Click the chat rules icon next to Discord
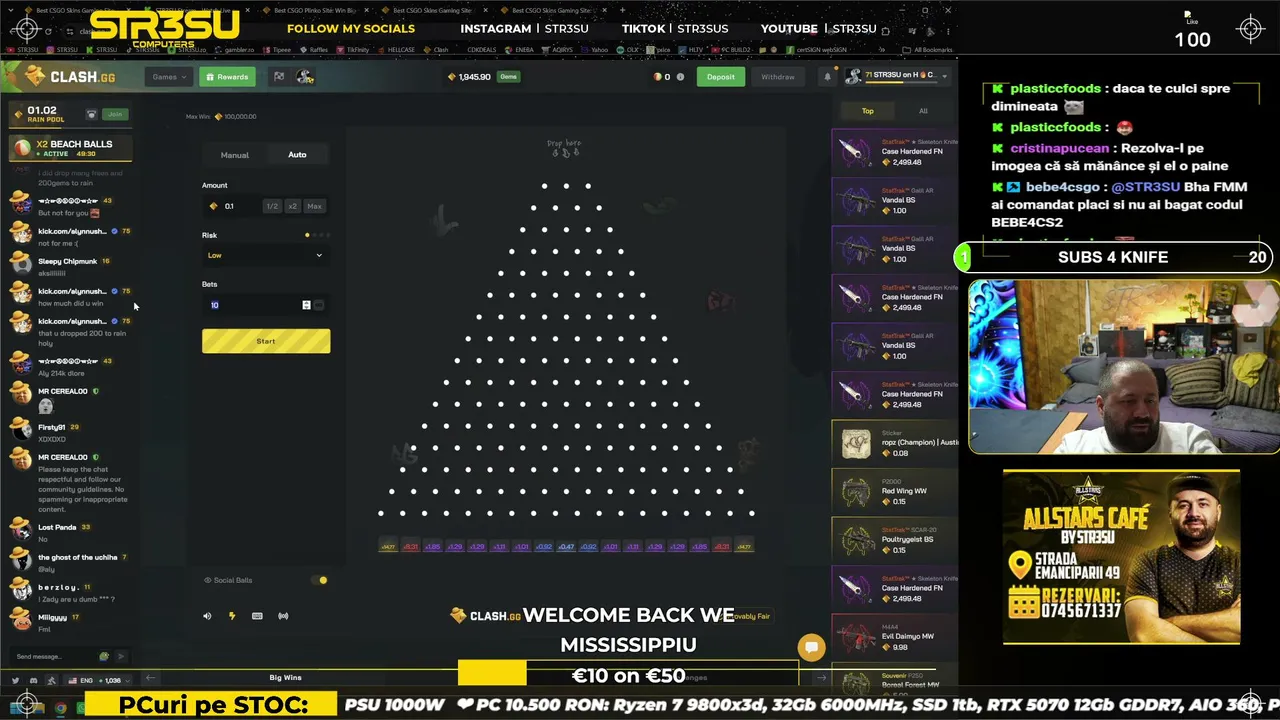1280x720 pixels. [x=51, y=680]
